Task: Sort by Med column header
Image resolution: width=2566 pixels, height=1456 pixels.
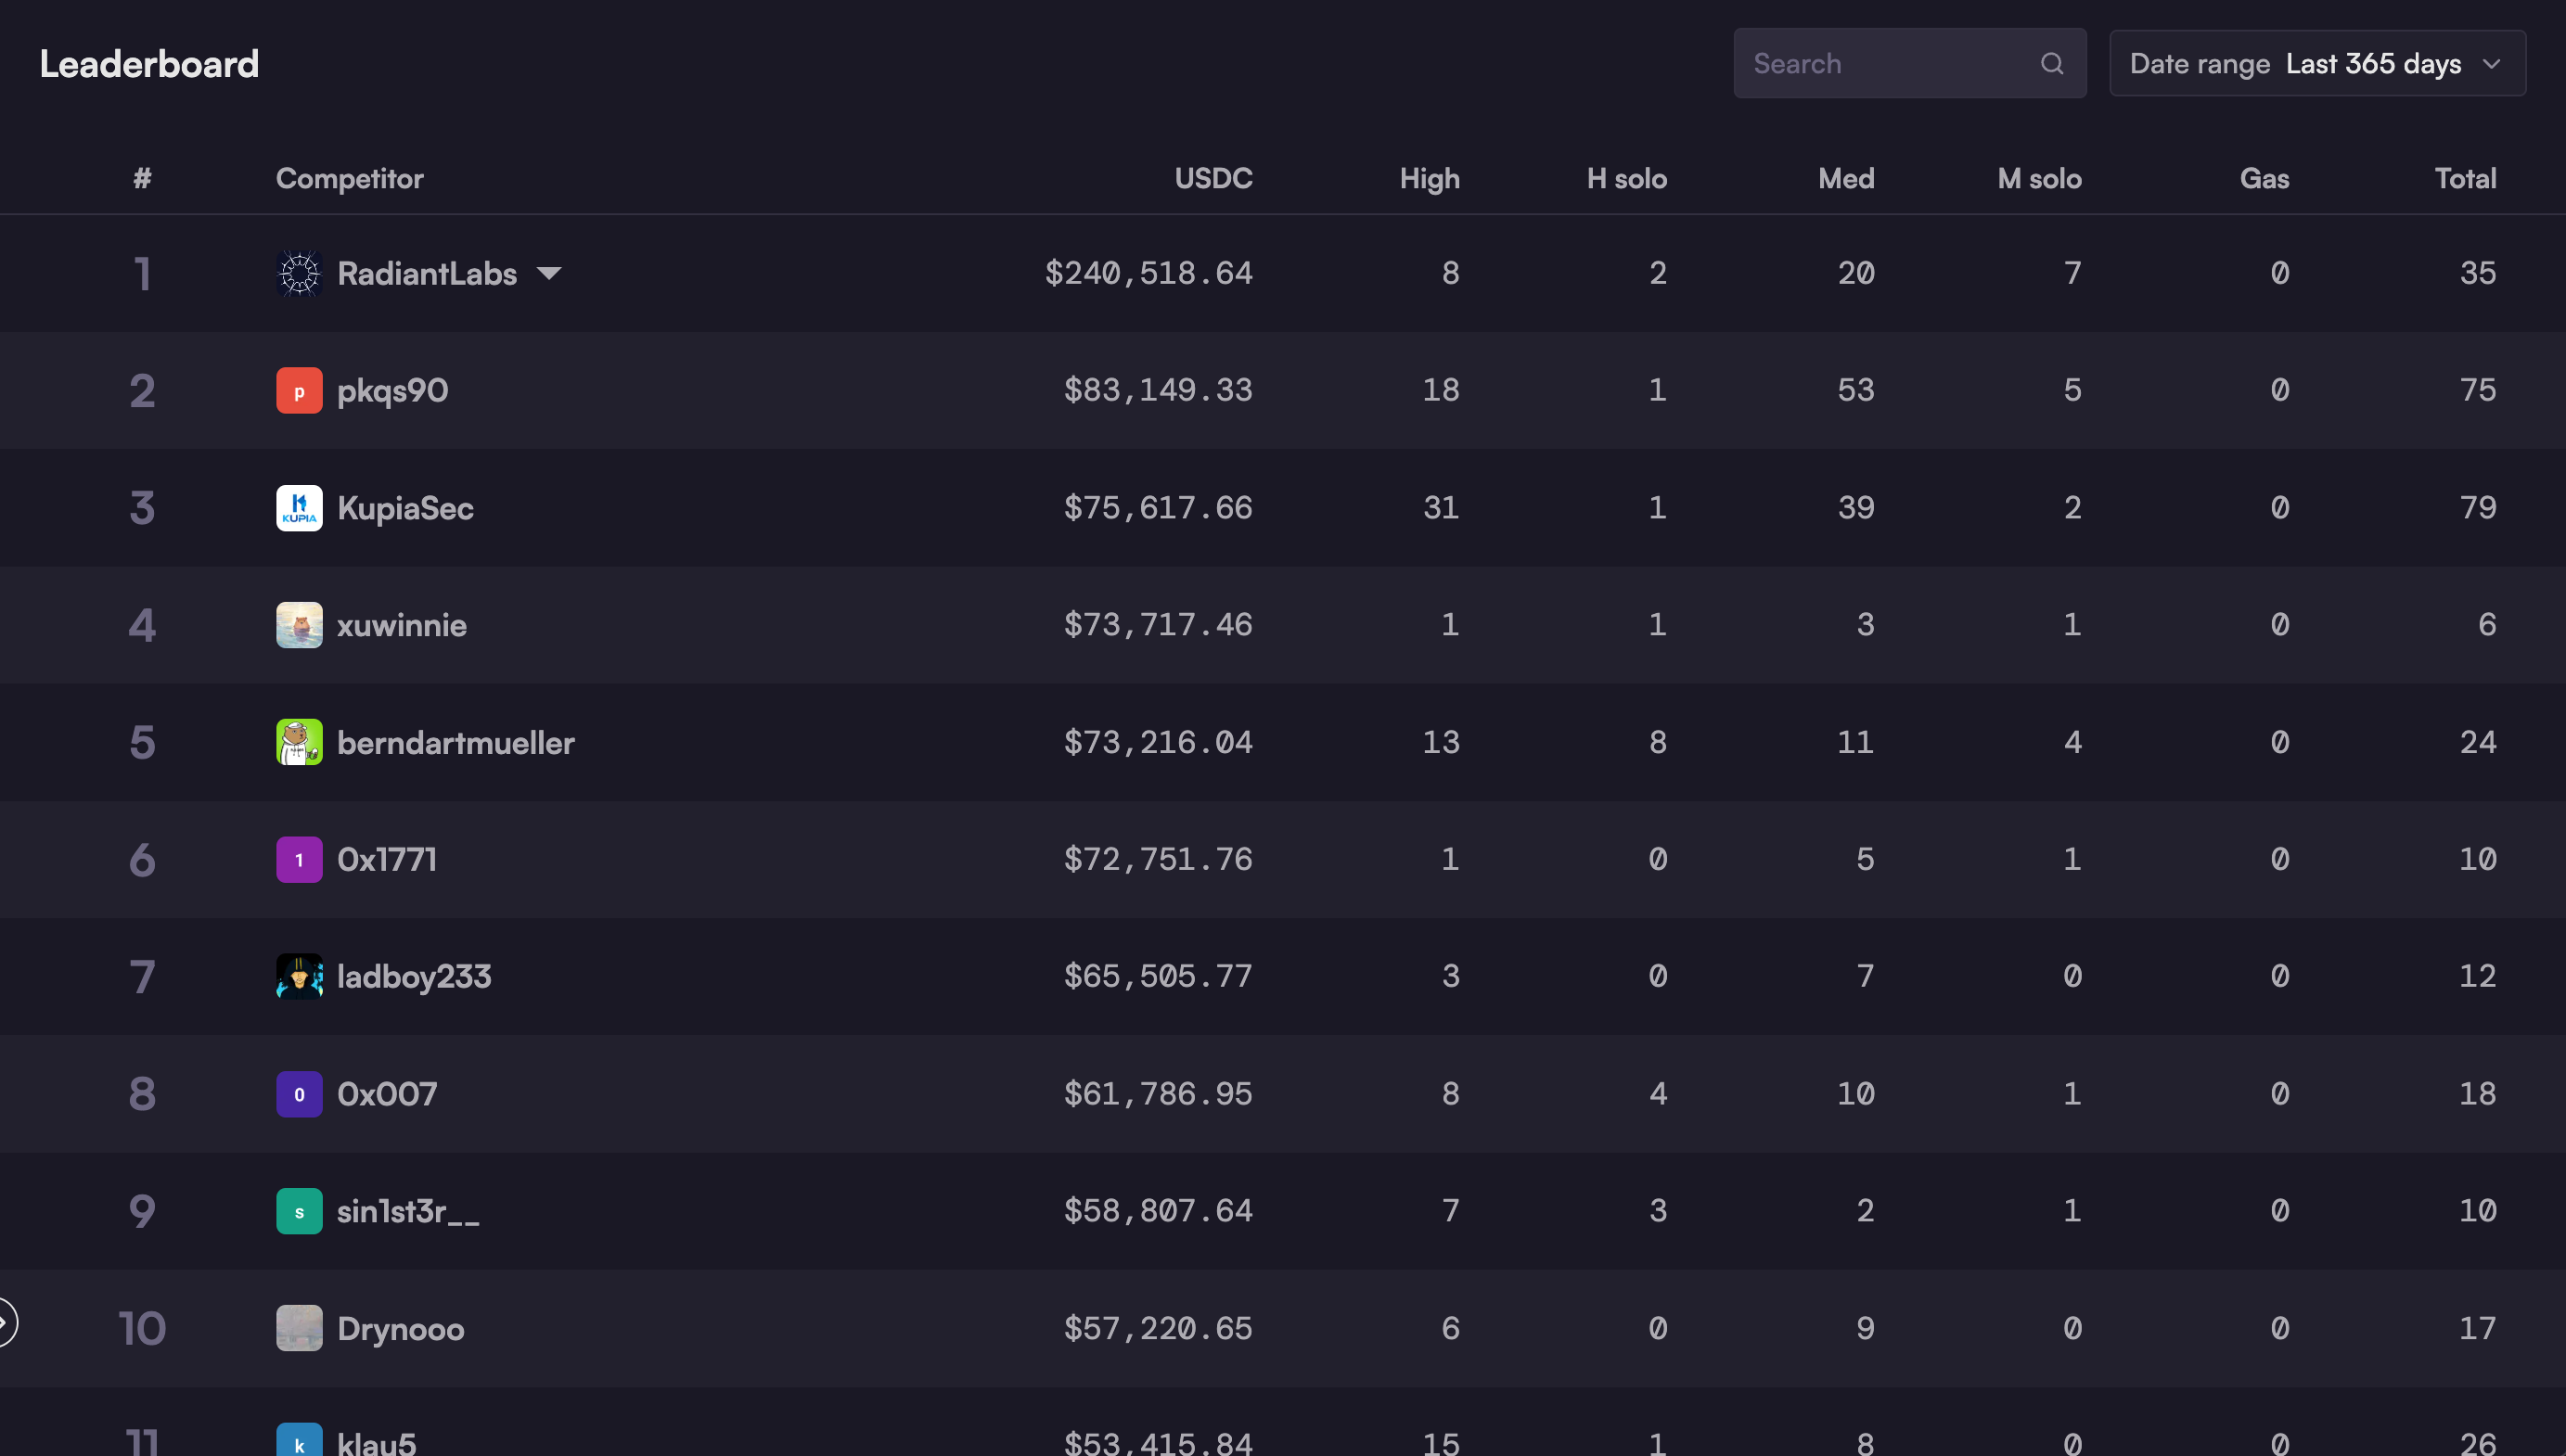Action: [x=1845, y=178]
